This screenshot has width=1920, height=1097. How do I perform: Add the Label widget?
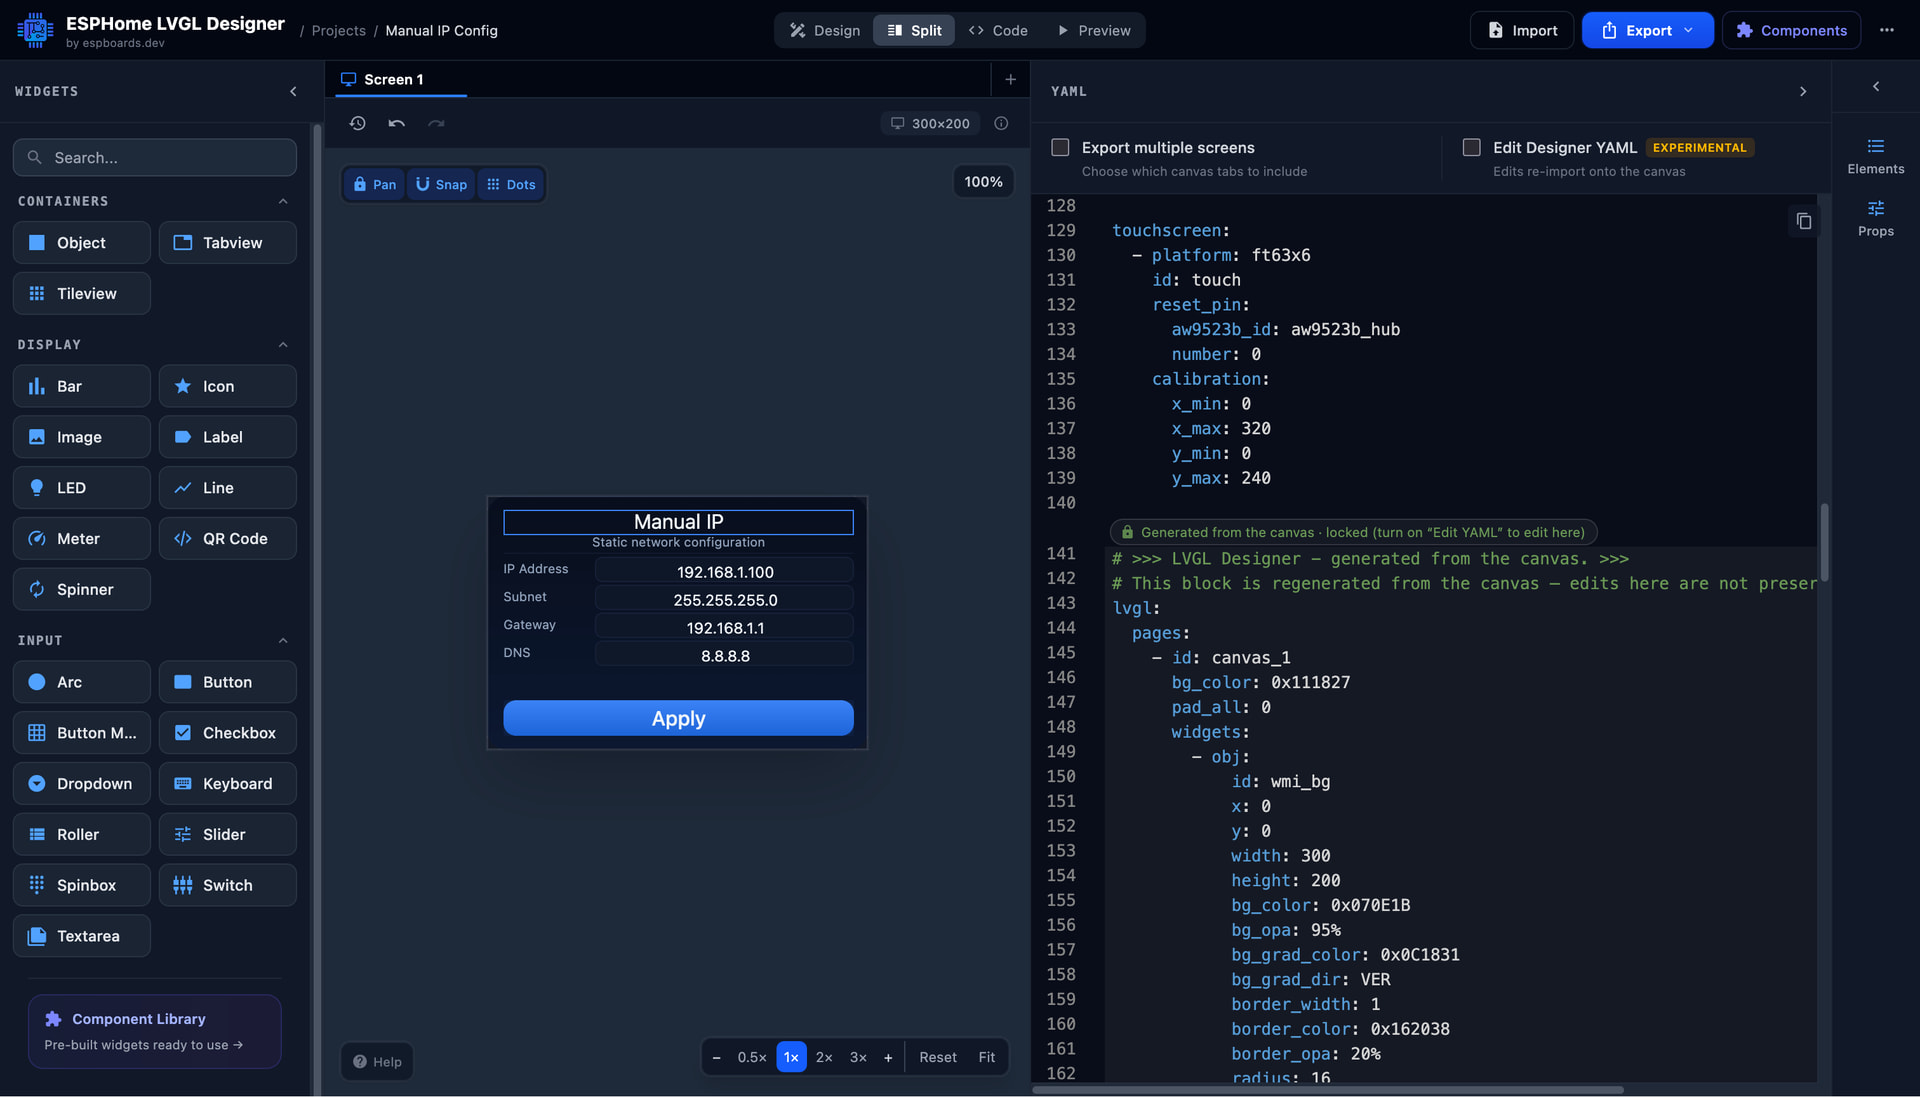228,437
